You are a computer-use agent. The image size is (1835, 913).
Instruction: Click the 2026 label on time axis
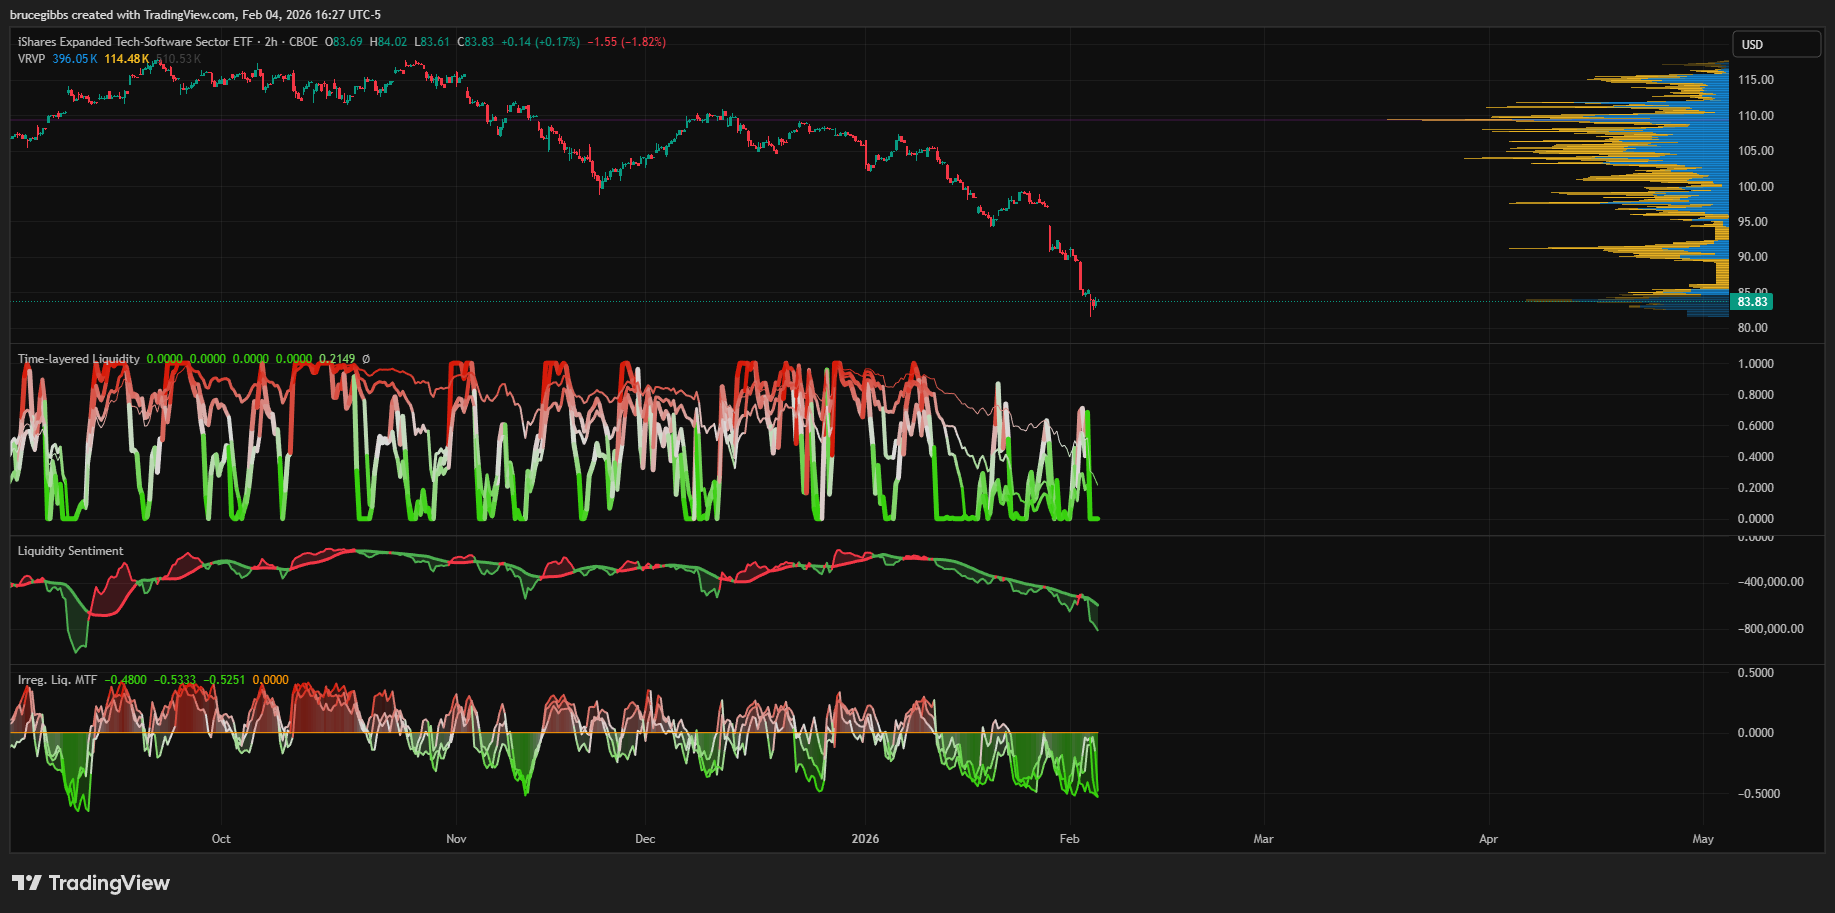865,839
